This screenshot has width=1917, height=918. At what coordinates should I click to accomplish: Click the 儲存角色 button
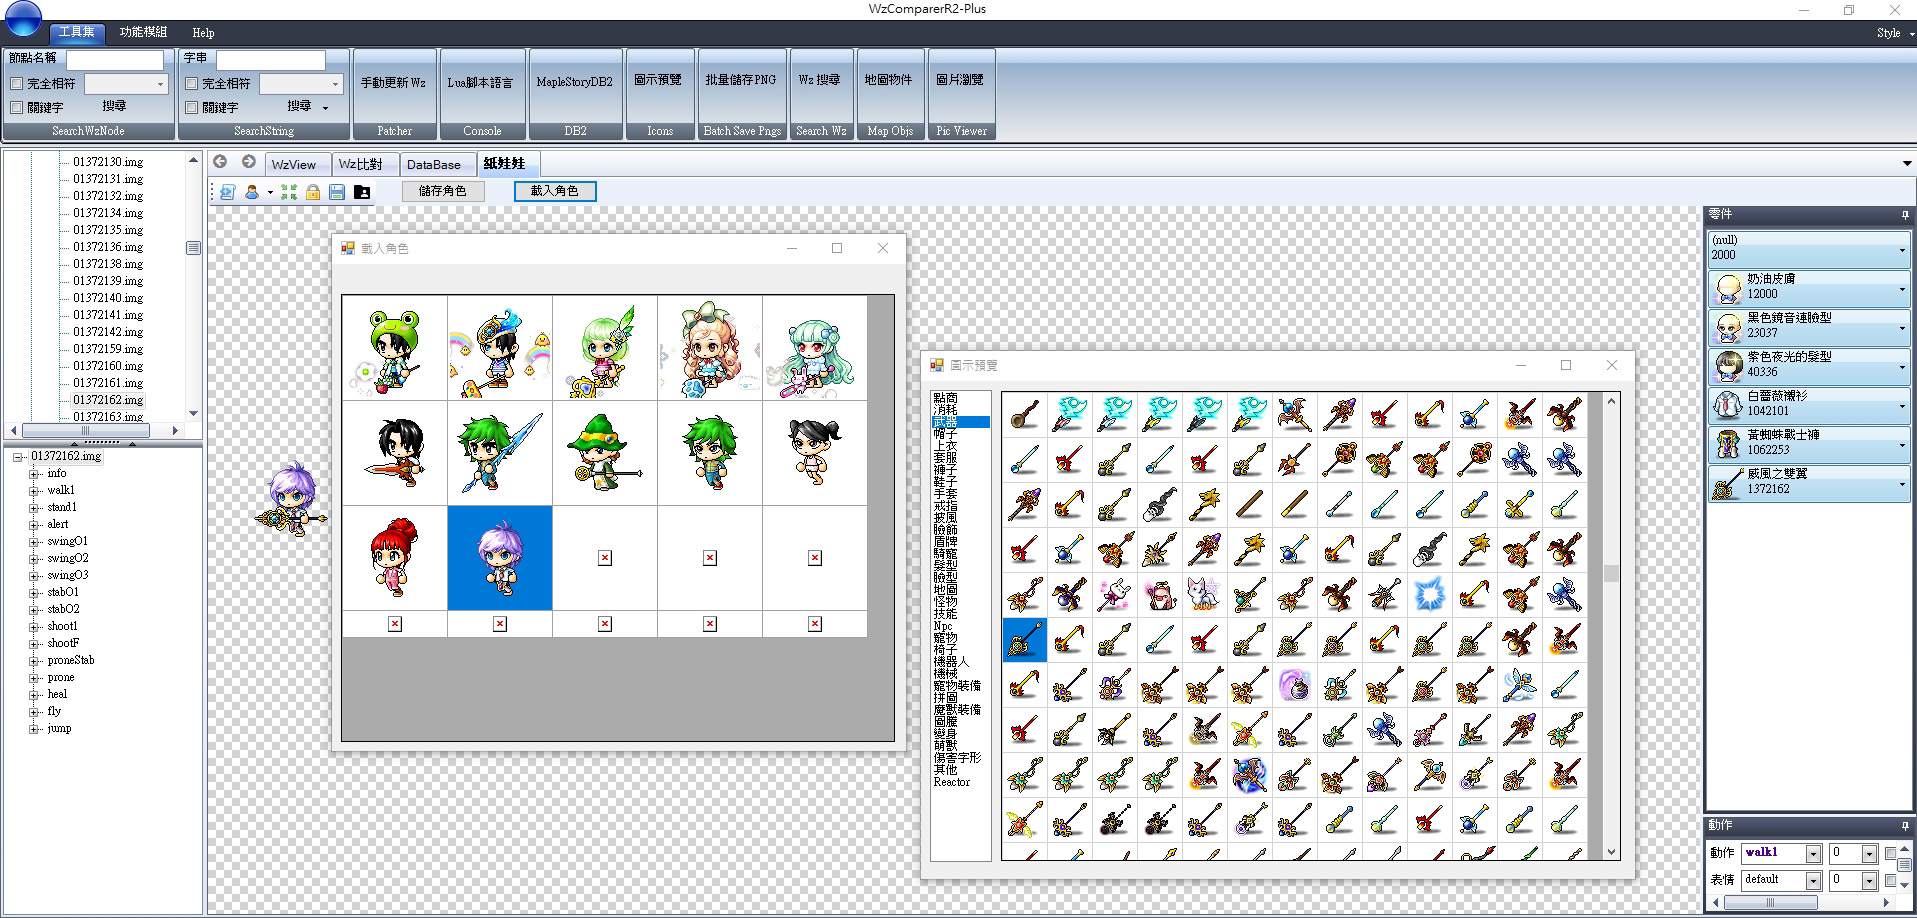point(443,191)
